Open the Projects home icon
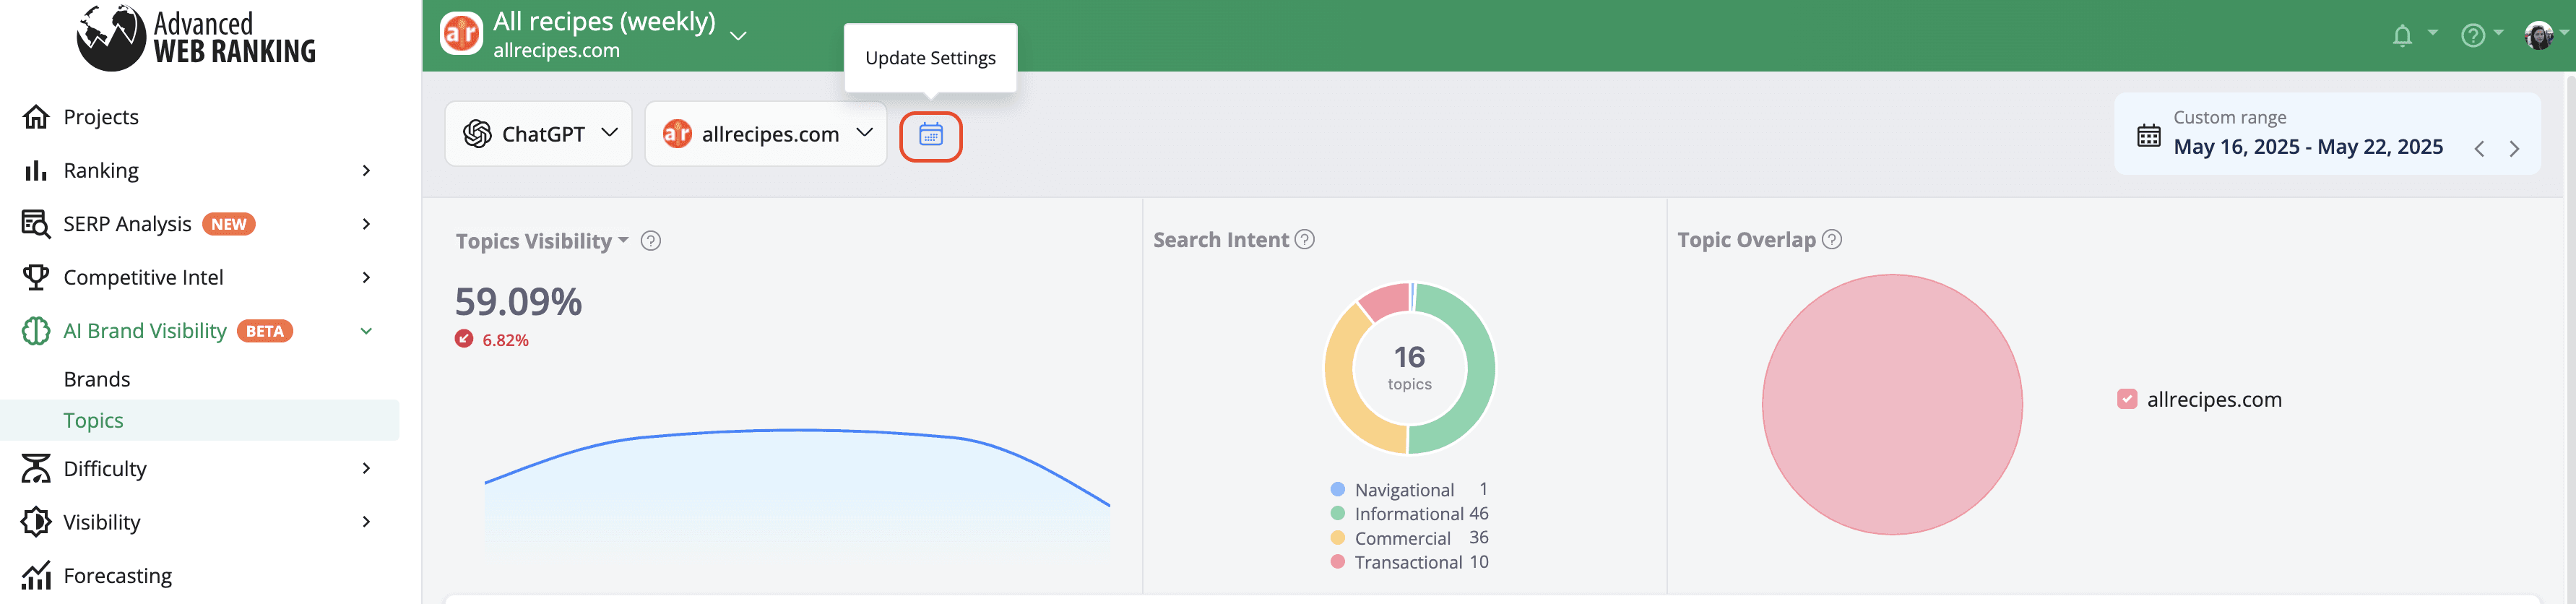 36,117
